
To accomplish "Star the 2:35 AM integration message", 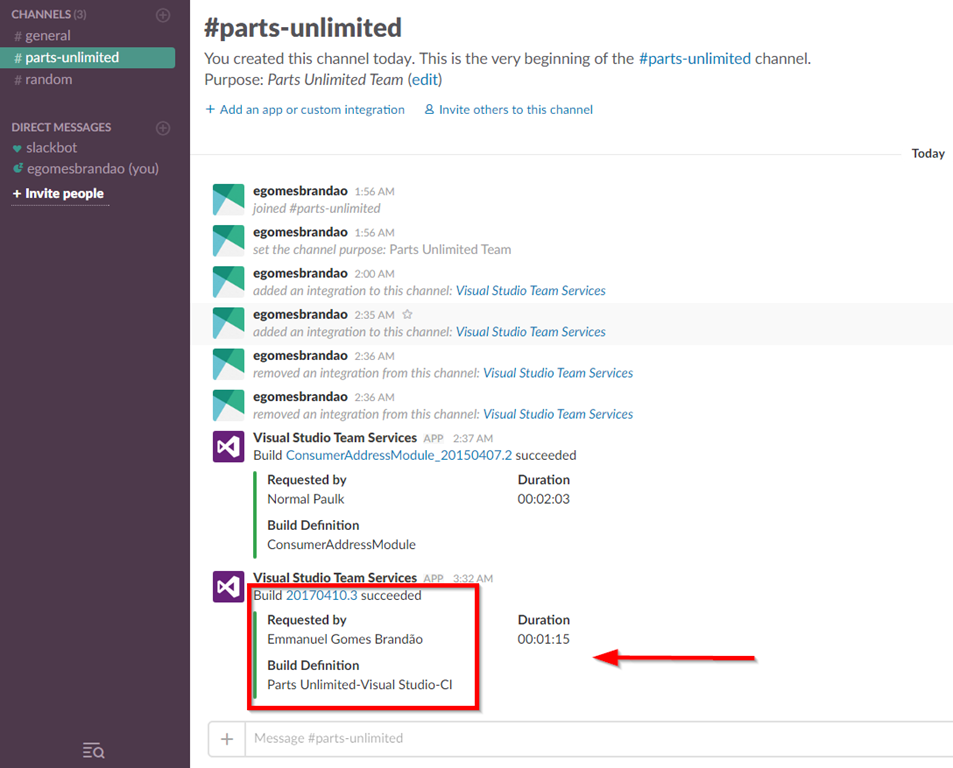I will click(x=408, y=314).
